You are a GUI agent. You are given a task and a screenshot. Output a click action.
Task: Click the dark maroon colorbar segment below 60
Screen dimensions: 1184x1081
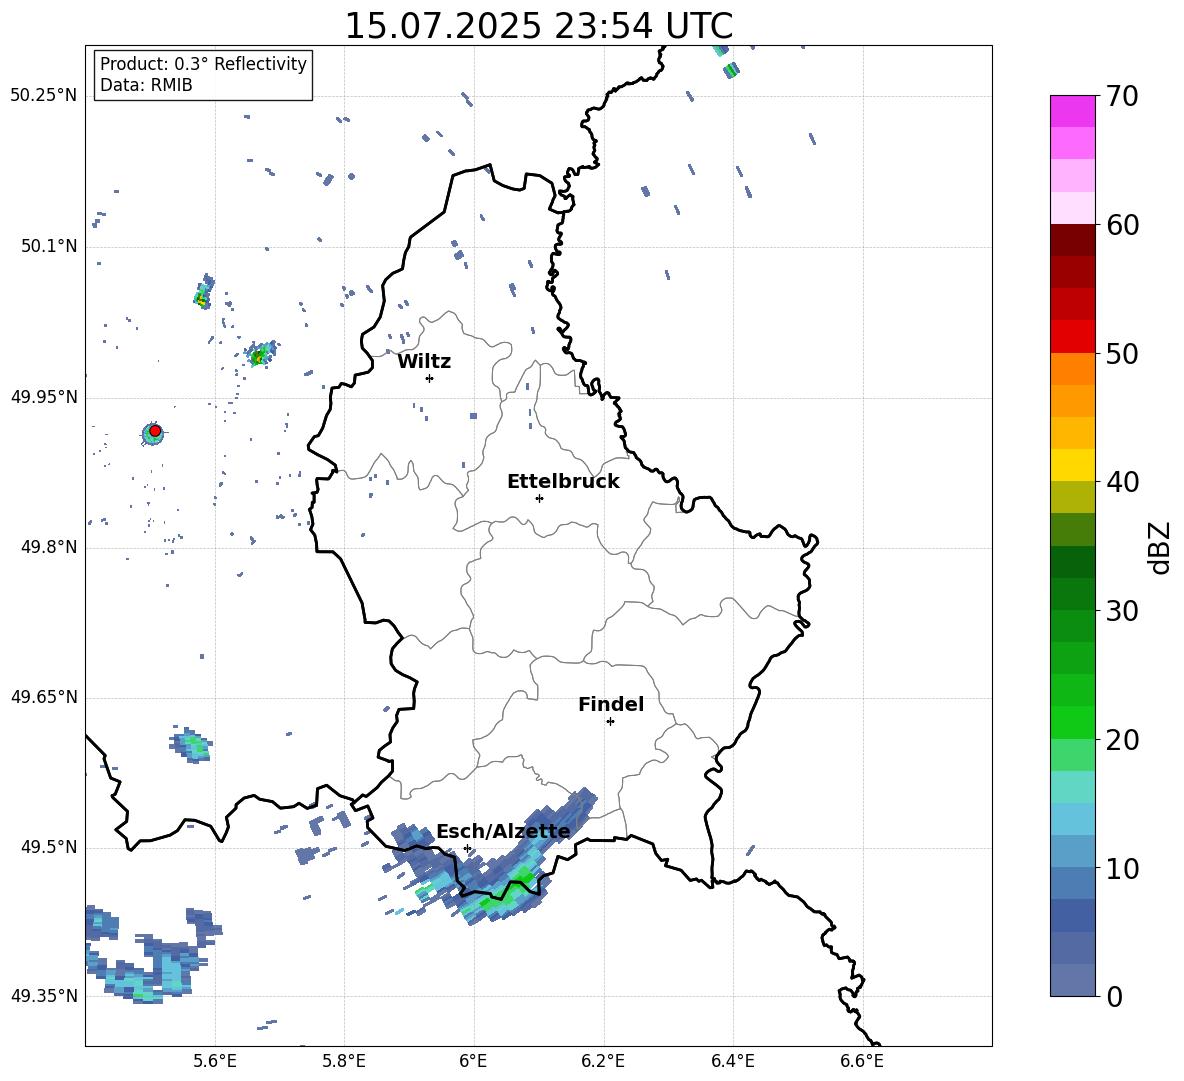(1072, 240)
